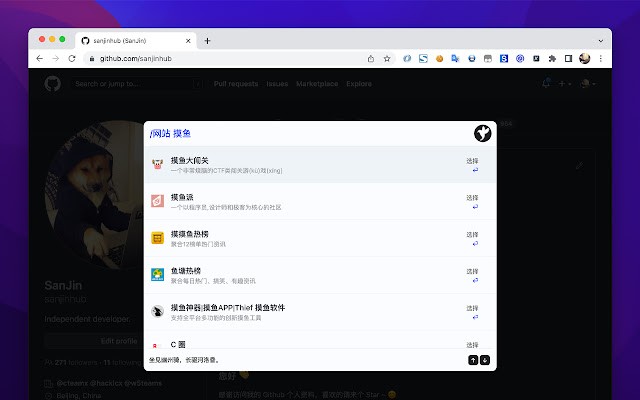Click the 摸摸鱼热榜 yellow icon
The image size is (640, 400).
(158, 238)
